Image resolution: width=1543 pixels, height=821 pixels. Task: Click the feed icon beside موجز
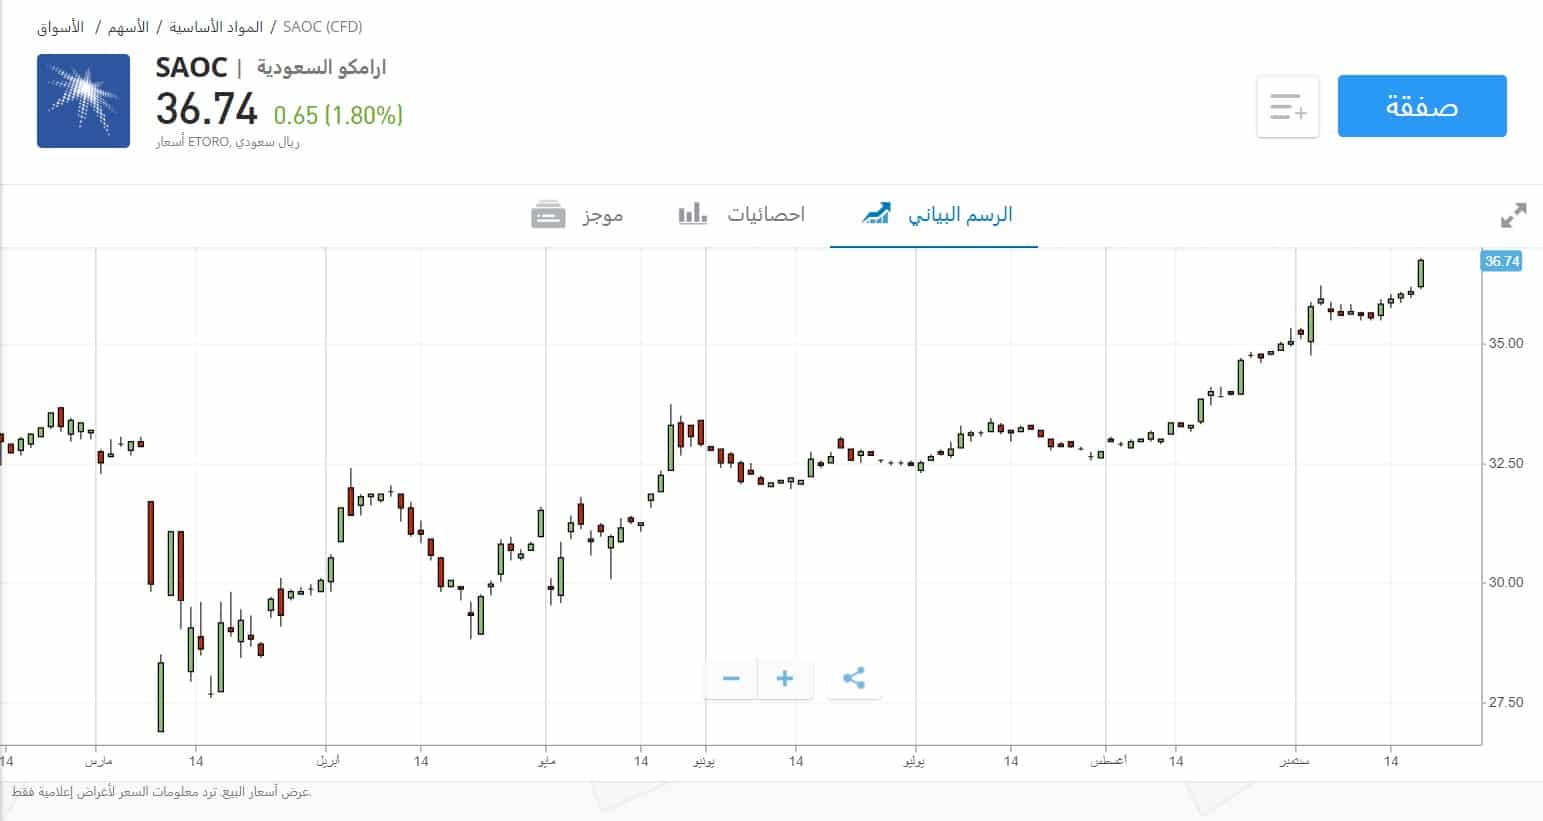tap(548, 213)
